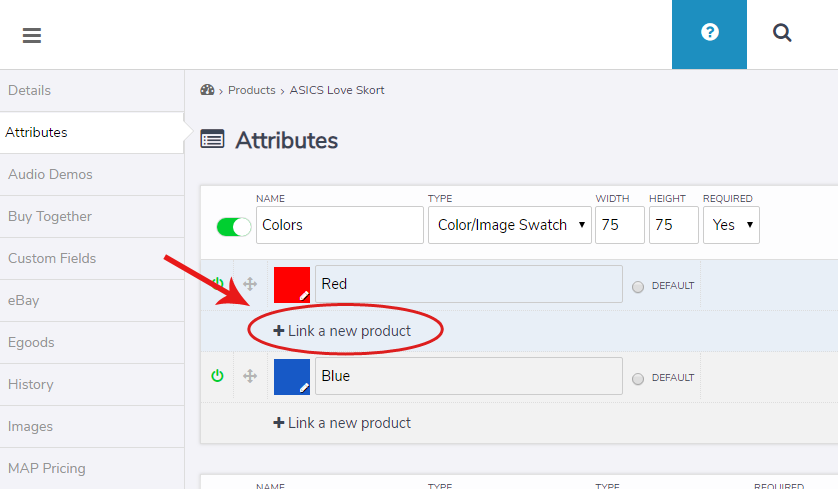Open the hamburger menu

32,35
